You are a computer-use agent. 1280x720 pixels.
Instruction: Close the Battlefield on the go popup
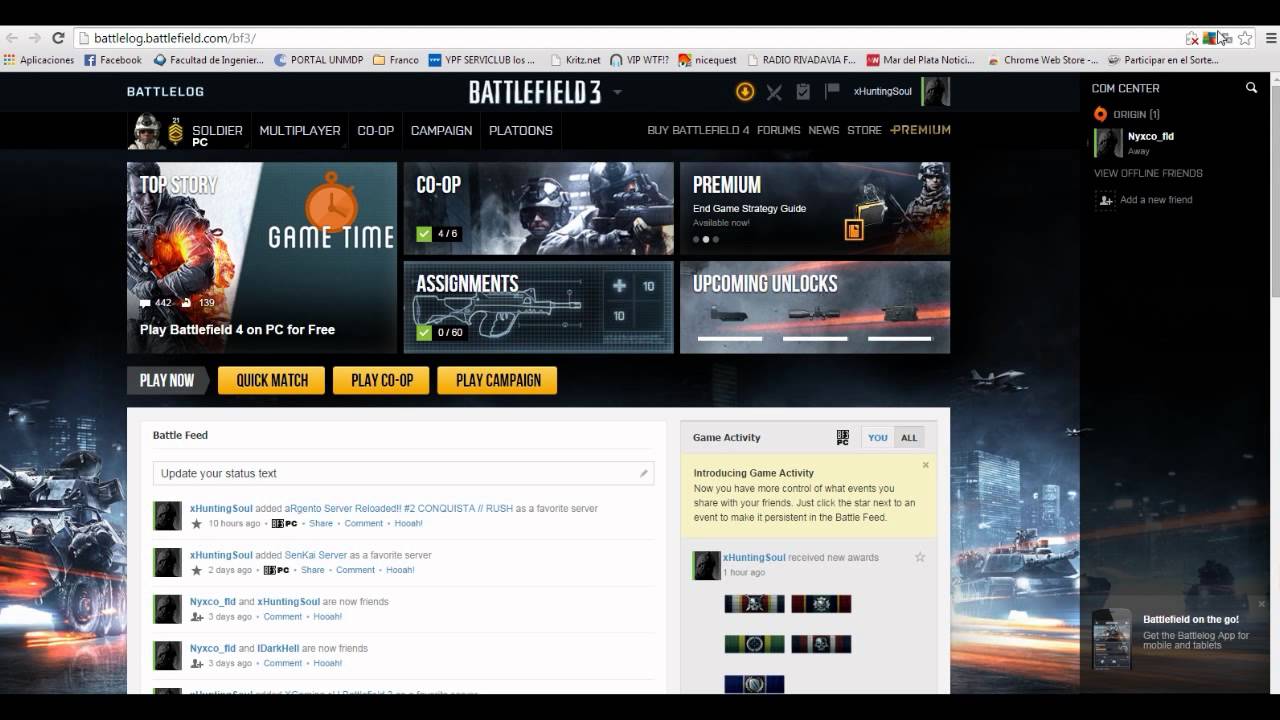coord(1261,604)
